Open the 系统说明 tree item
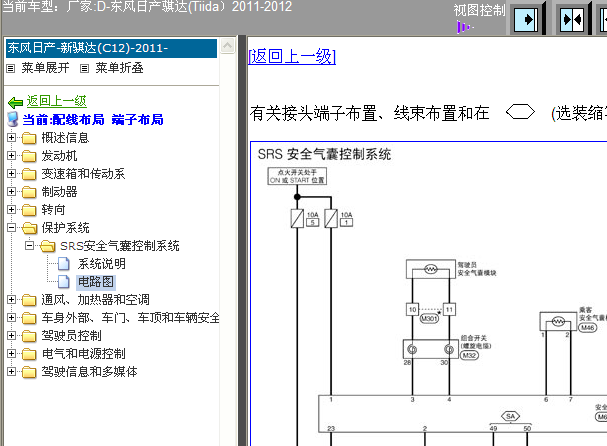The width and height of the screenshot is (607, 446). click(102, 264)
